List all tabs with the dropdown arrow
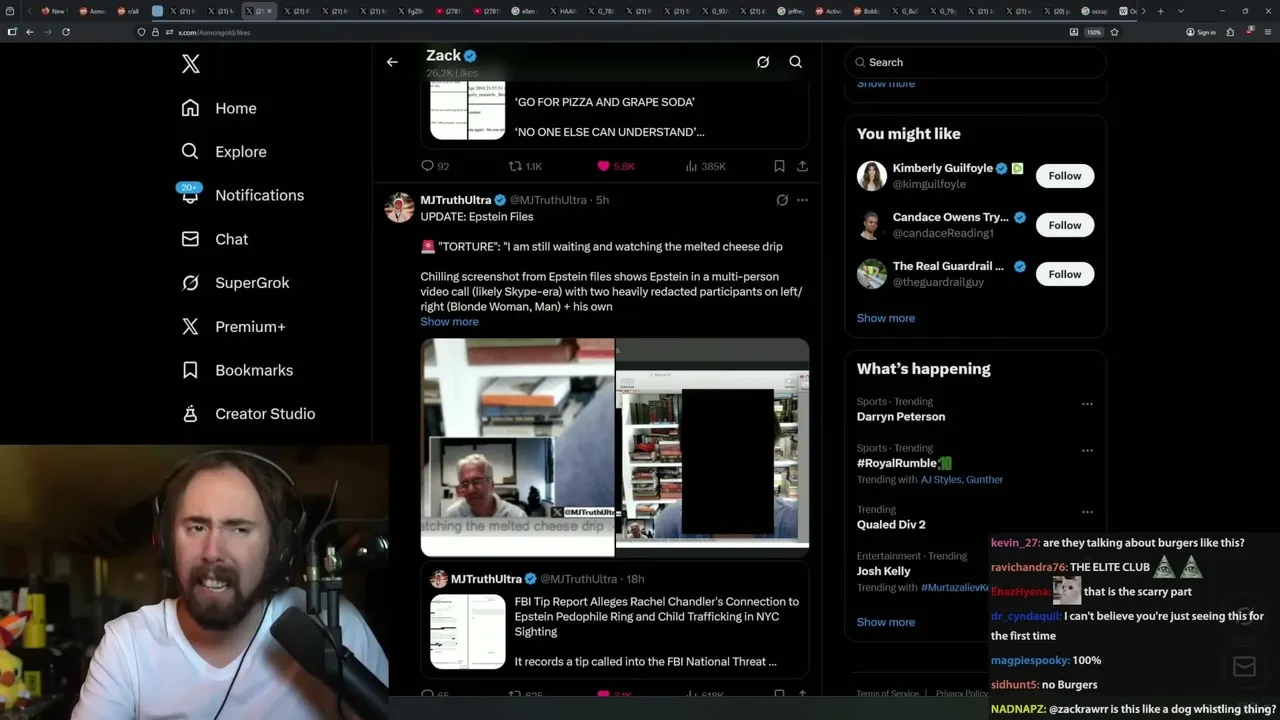This screenshot has height=720, width=1280. point(1180,11)
